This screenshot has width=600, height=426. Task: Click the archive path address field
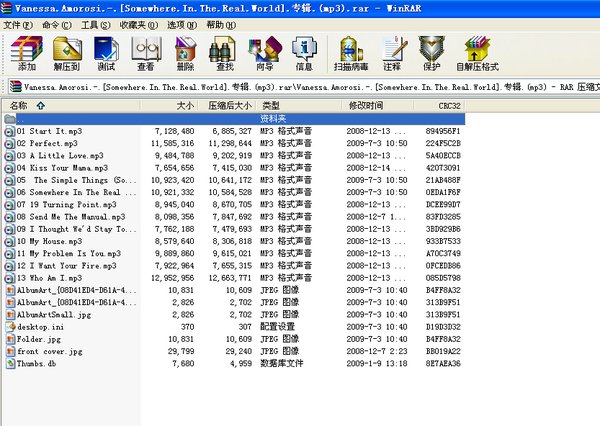[304, 87]
